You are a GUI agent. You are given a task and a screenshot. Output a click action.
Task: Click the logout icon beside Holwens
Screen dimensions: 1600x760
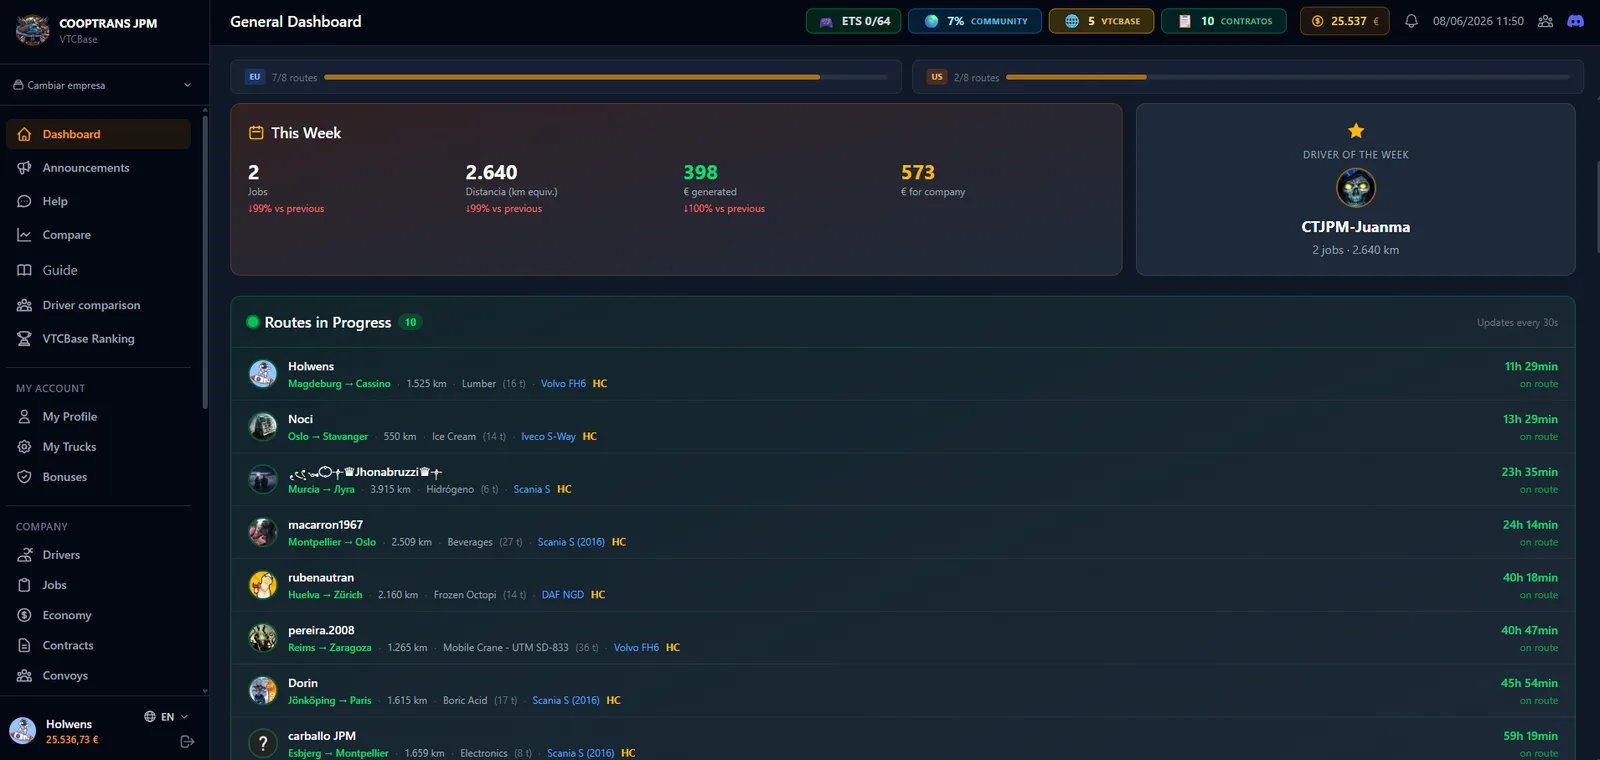[x=187, y=741]
